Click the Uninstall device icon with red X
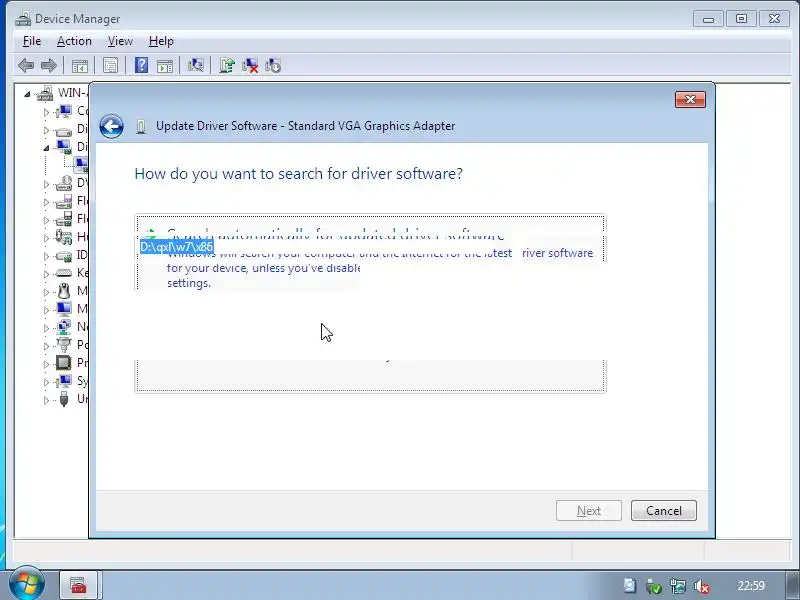Screen dimensions: 800x600 point(250,65)
